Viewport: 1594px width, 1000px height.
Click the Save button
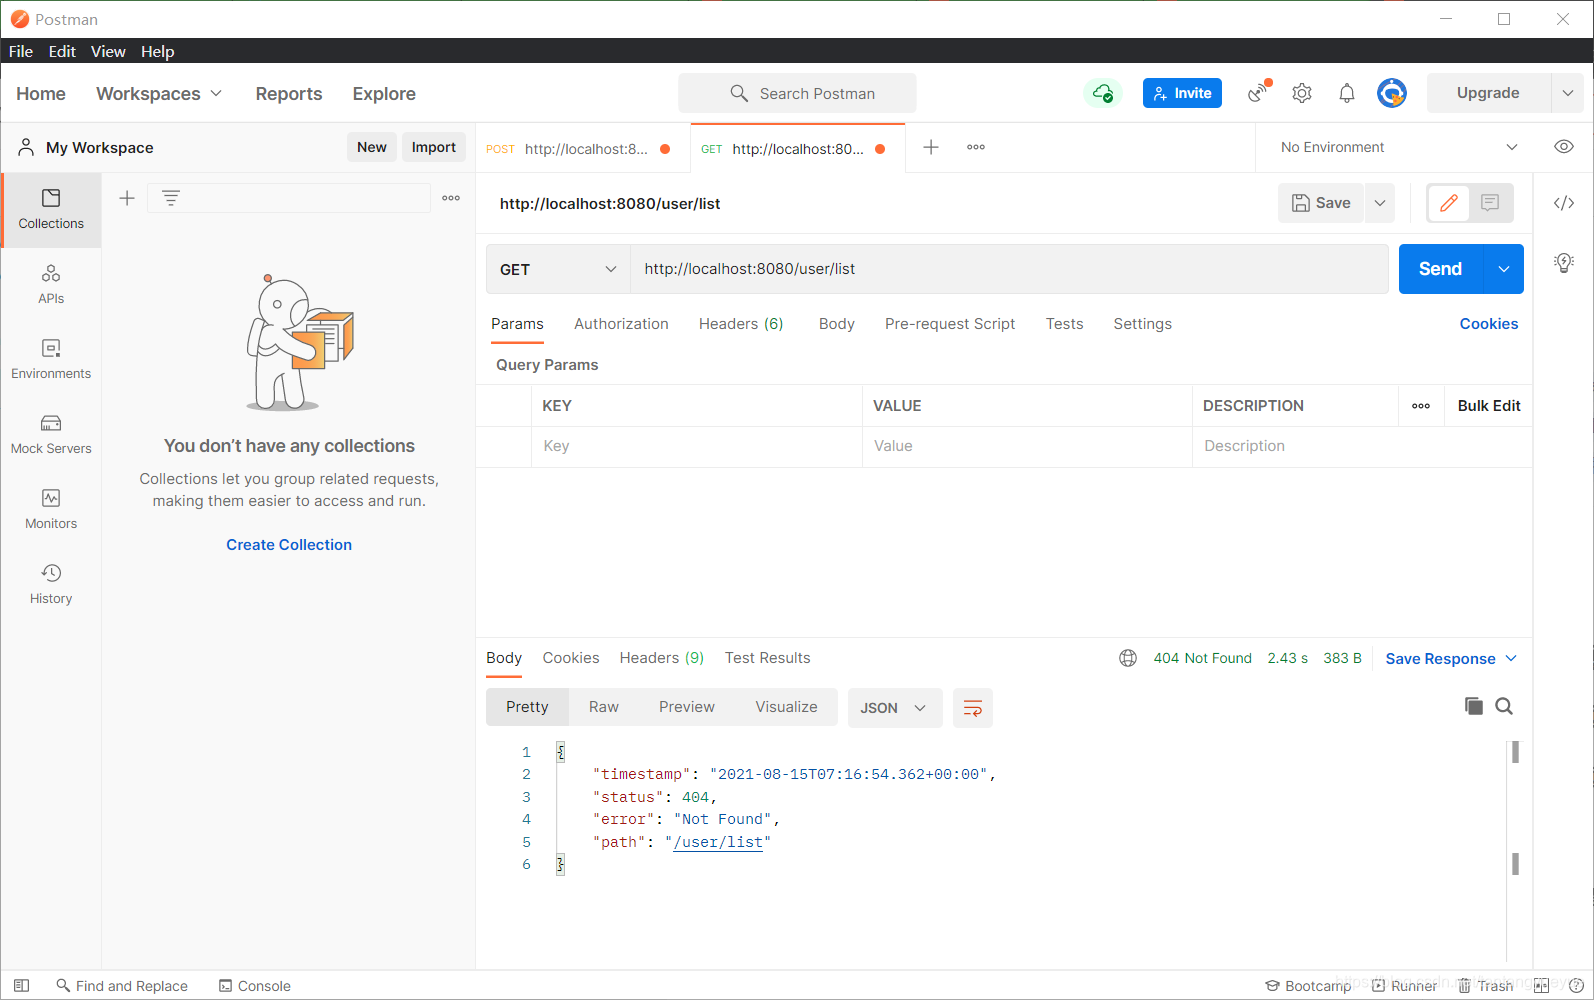coord(1321,203)
